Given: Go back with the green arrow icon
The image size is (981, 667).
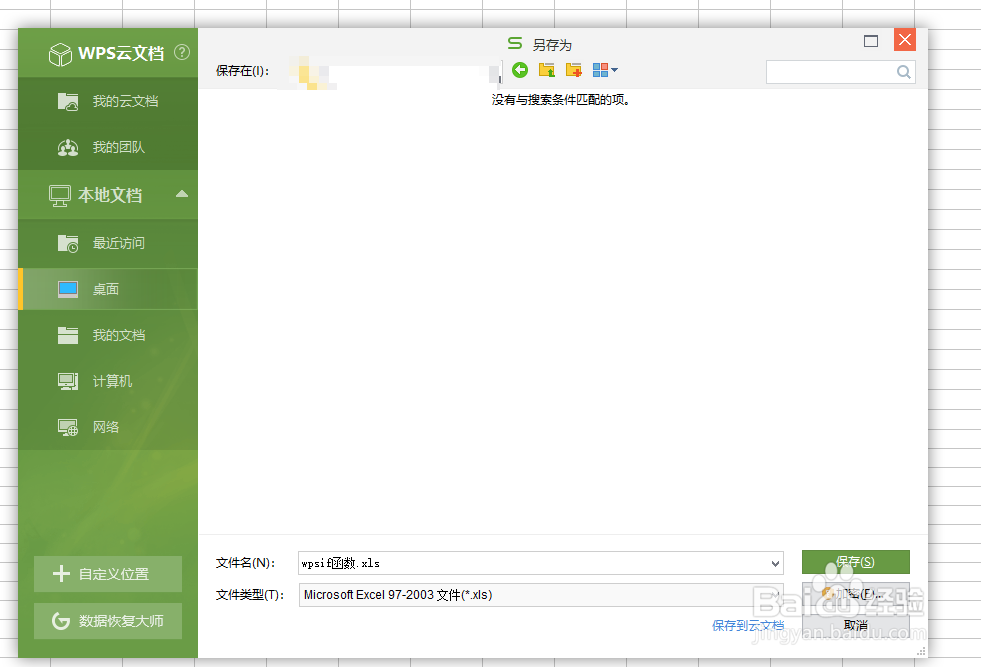Looking at the screenshot, I should 520,70.
